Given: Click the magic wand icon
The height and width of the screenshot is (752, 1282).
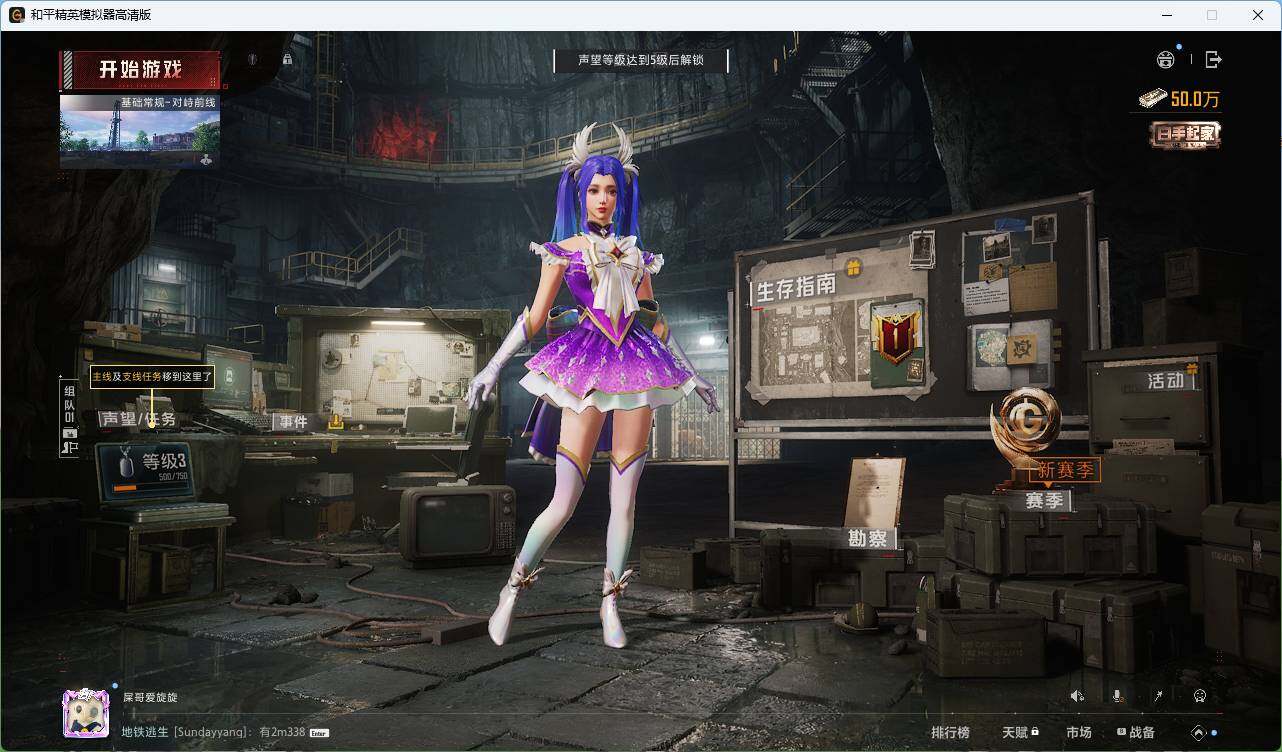Looking at the screenshot, I should point(1158,696).
